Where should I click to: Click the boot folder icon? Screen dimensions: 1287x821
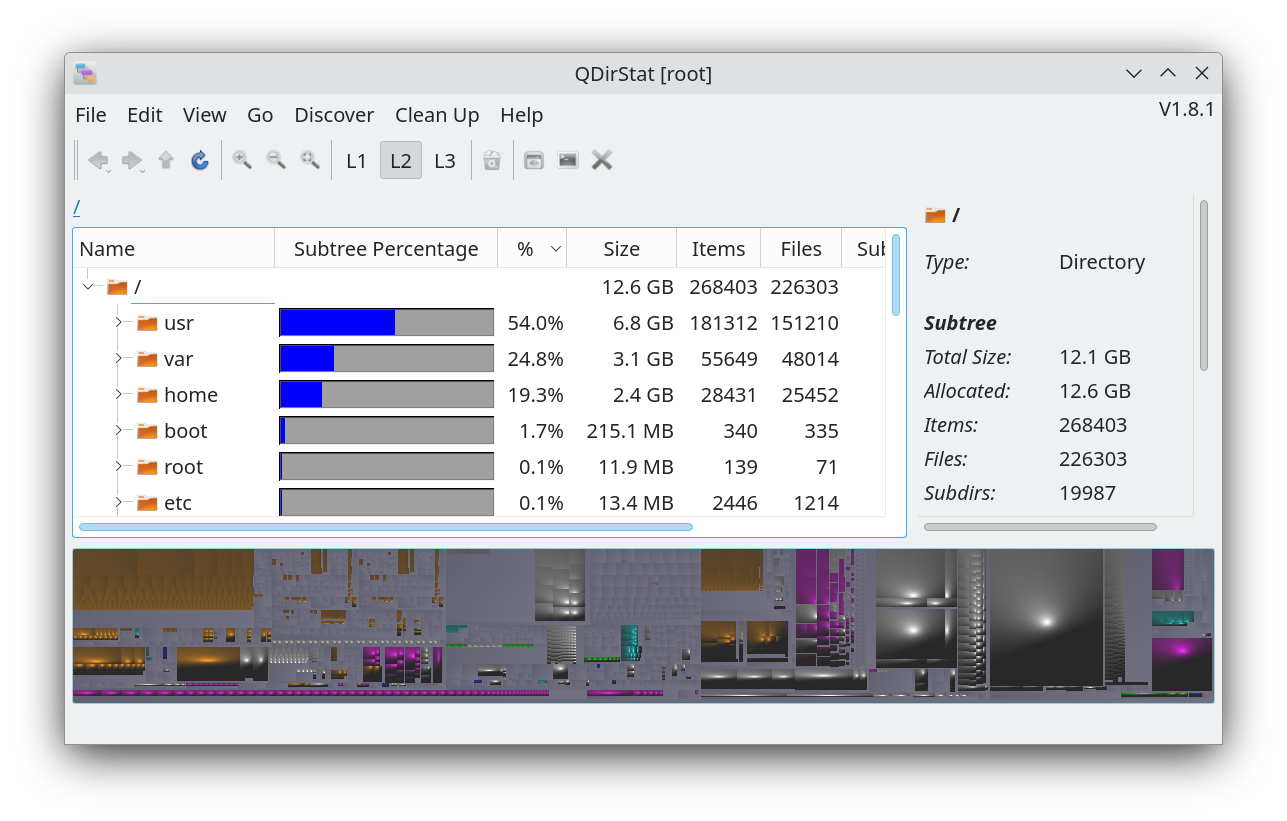click(148, 431)
